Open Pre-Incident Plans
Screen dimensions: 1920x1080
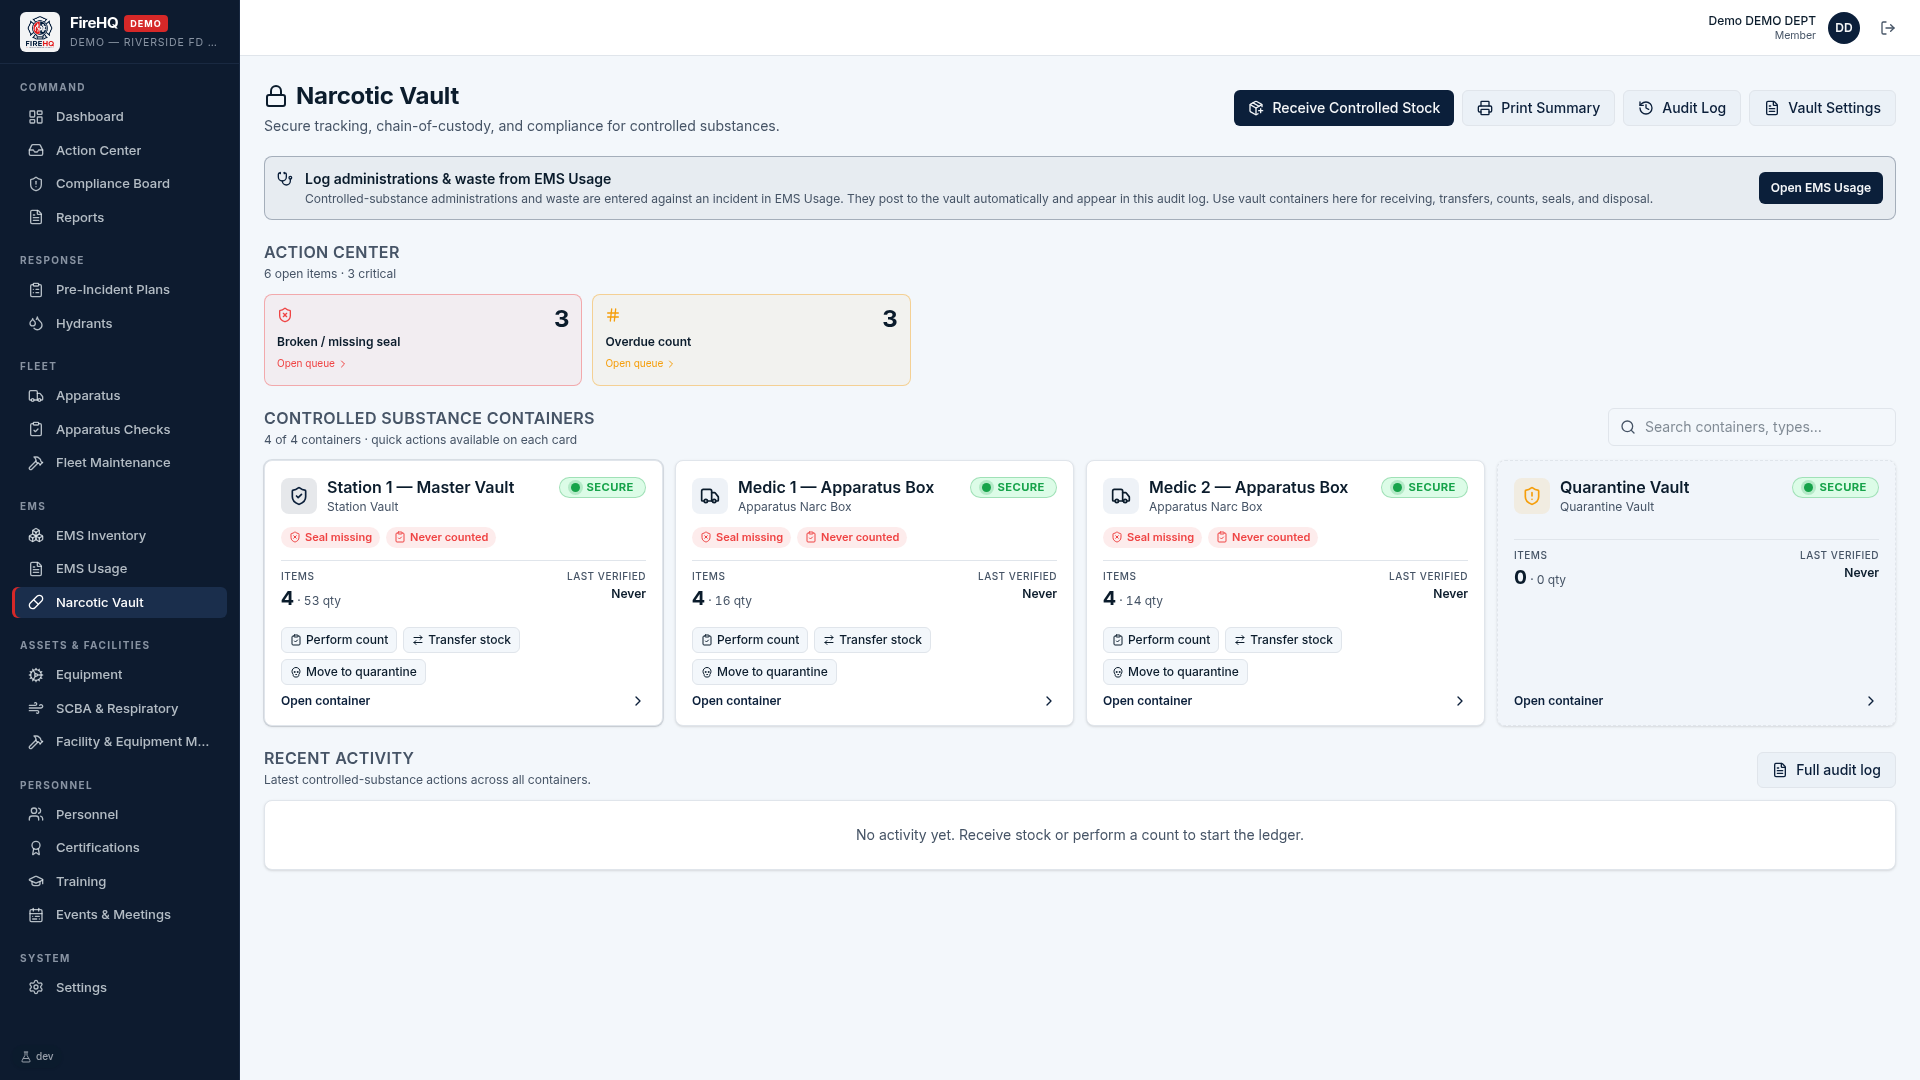(120, 290)
